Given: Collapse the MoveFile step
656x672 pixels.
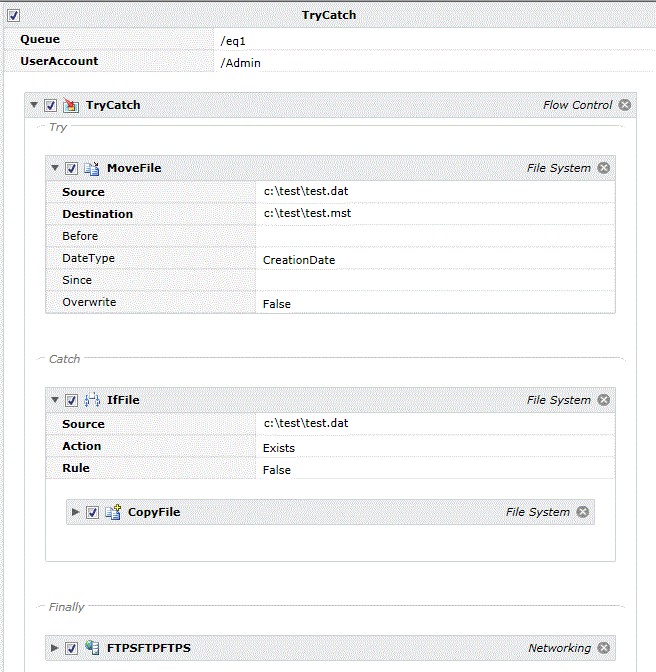Looking at the screenshot, I should tap(55, 168).
